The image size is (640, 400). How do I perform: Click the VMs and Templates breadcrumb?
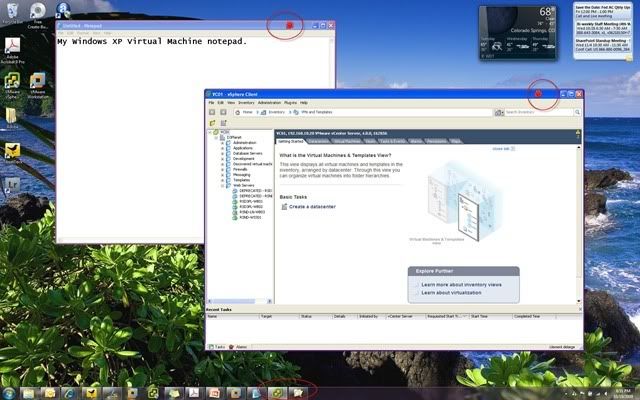pos(316,112)
